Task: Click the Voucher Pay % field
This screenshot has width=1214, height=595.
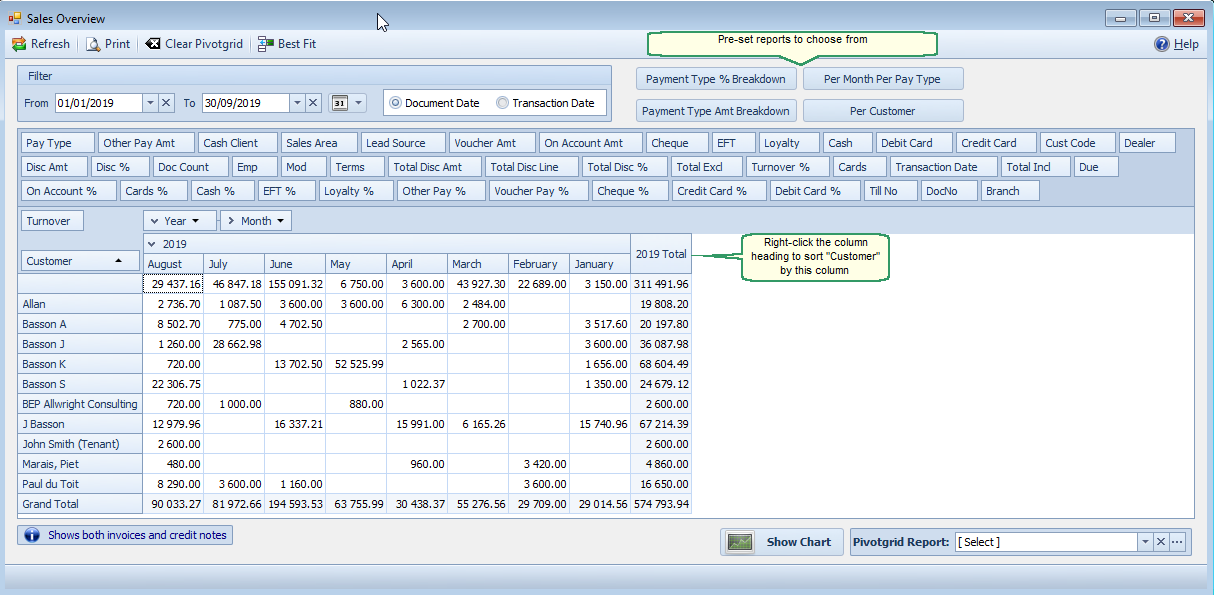Action: (538, 191)
